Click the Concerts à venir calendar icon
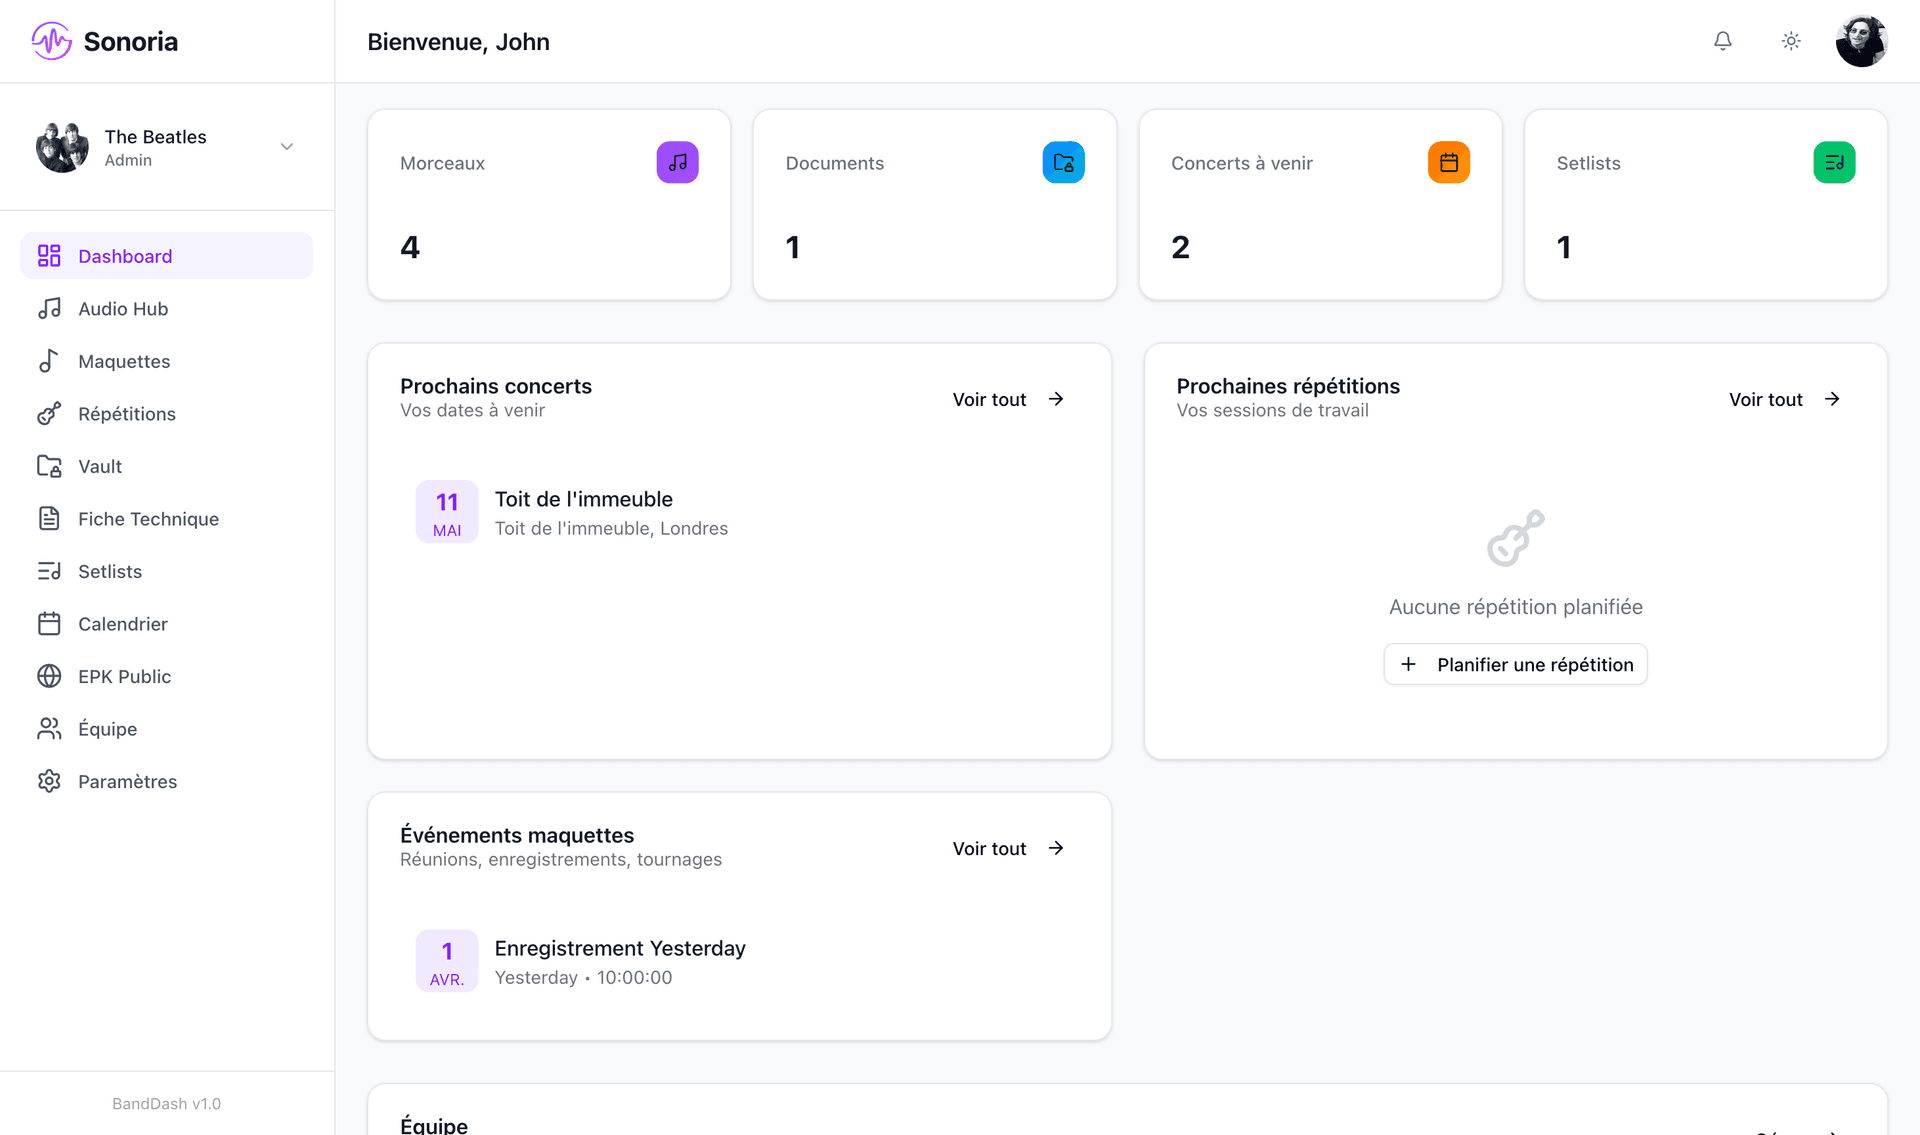This screenshot has width=1920, height=1135. pyautogui.click(x=1448, y=161)
